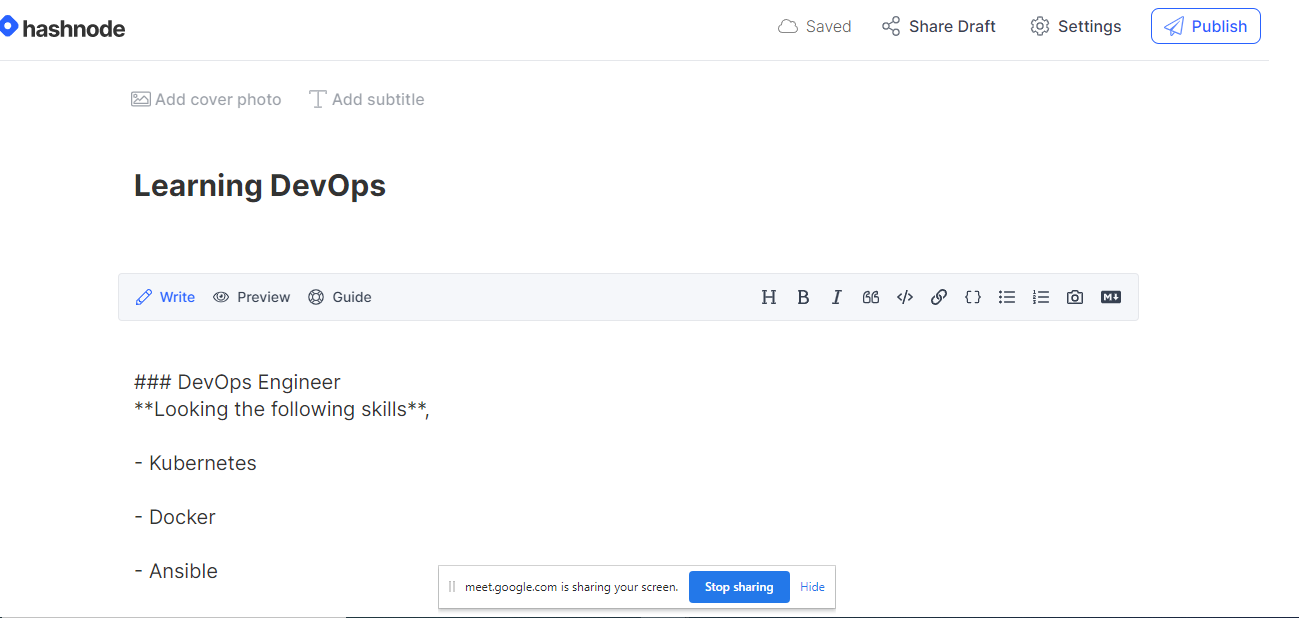Switch to the Write tab
1299x618 pixels.
point(165,297)
